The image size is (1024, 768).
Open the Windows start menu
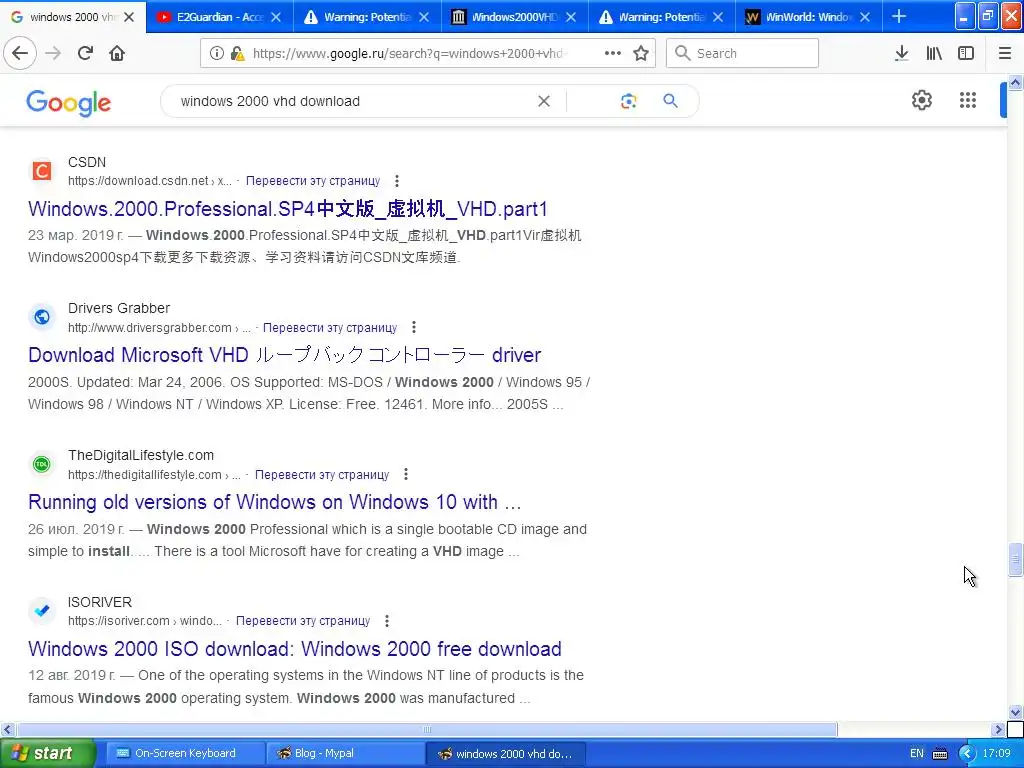pyautogui.click(x=47, y=753)
